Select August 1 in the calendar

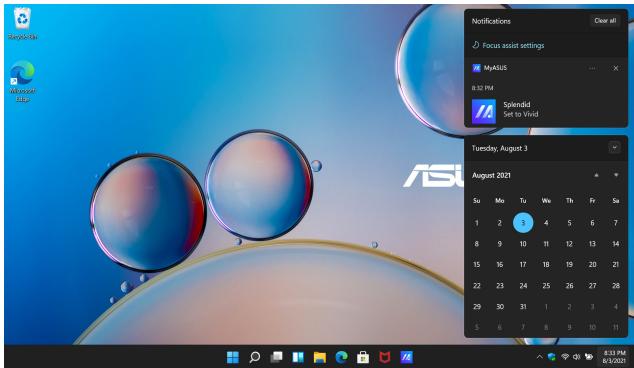tap(477, 223)
